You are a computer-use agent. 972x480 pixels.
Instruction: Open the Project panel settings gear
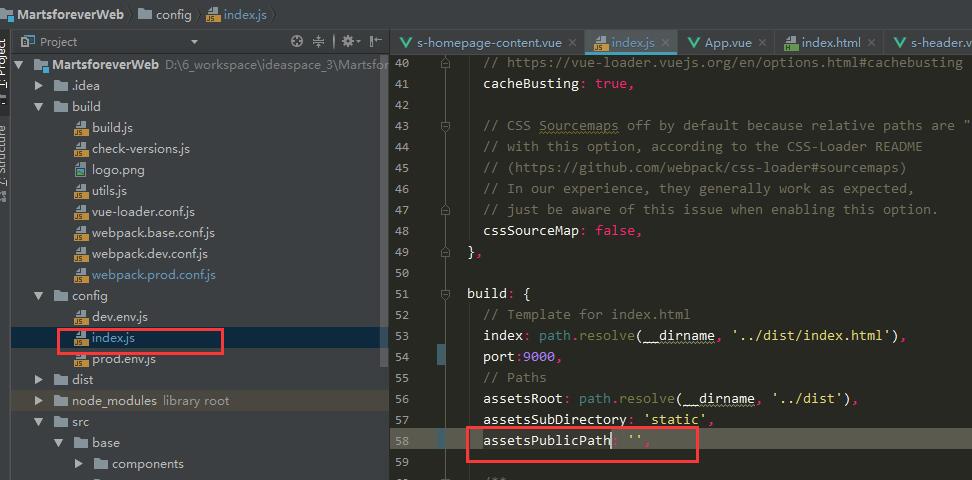click(350, 42)
